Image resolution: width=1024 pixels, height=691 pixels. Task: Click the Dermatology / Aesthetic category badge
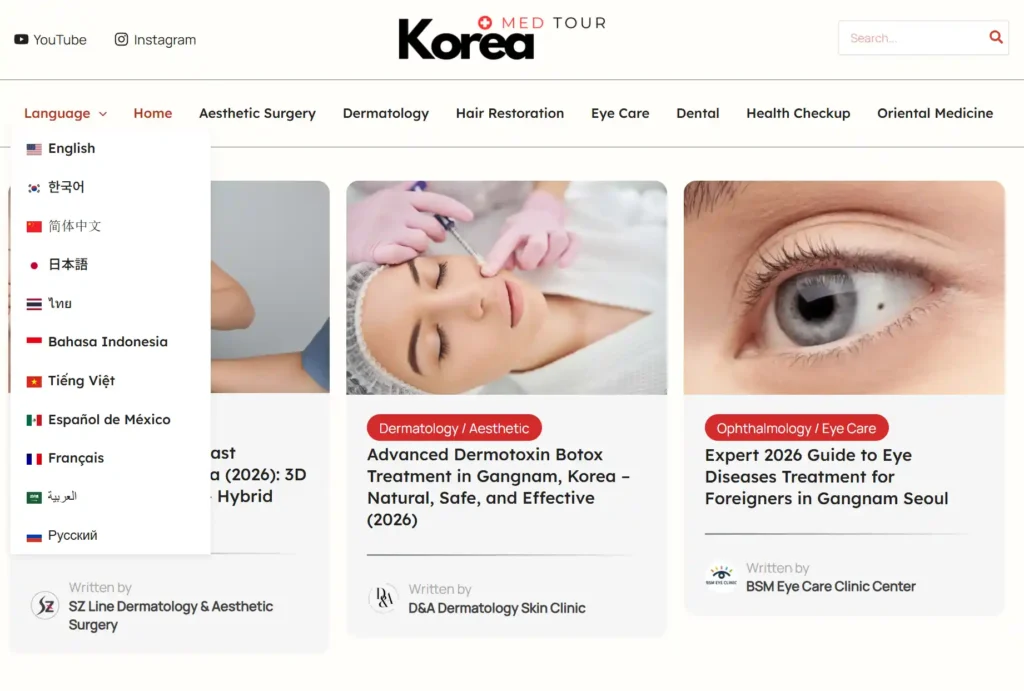[453, 427]
